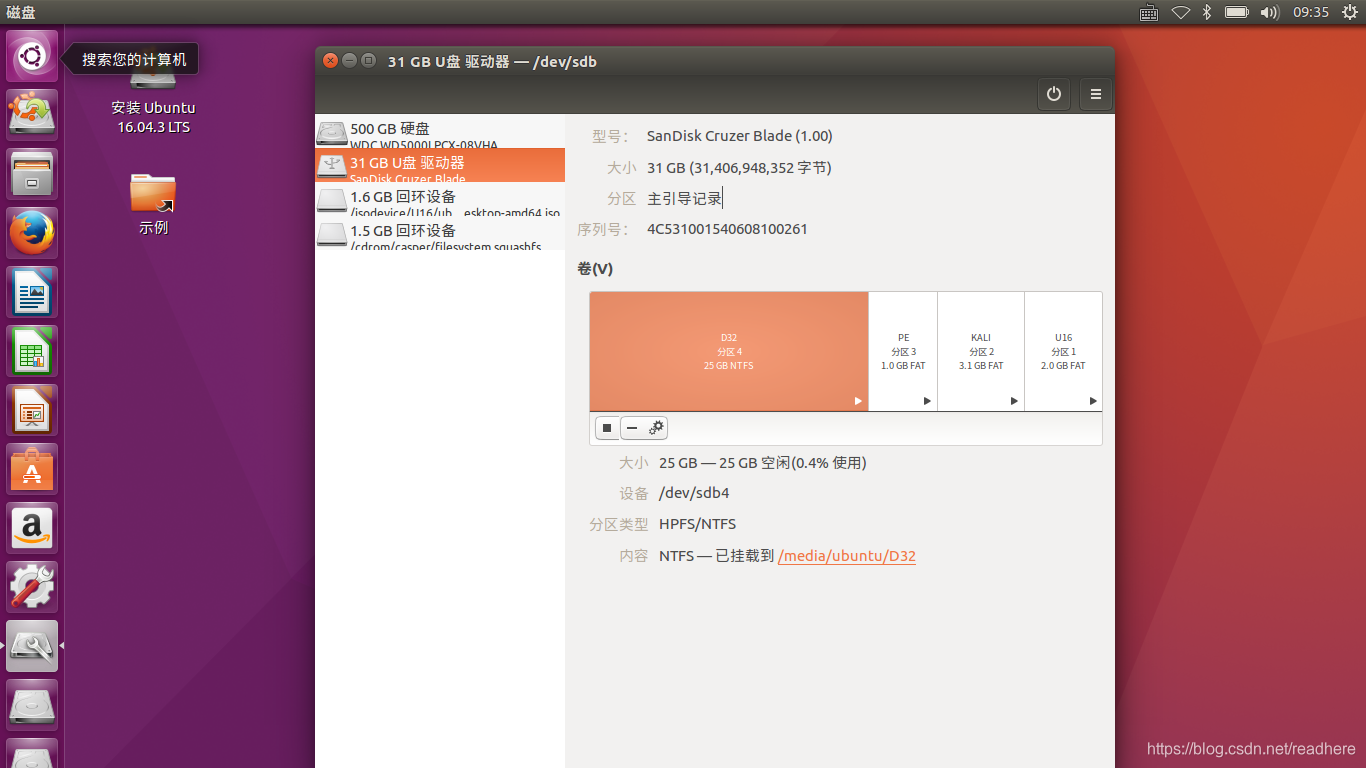Select the PE partition 3 block
The height and width of the screenshot is (768, 1366).
click(x=903, y=351)
